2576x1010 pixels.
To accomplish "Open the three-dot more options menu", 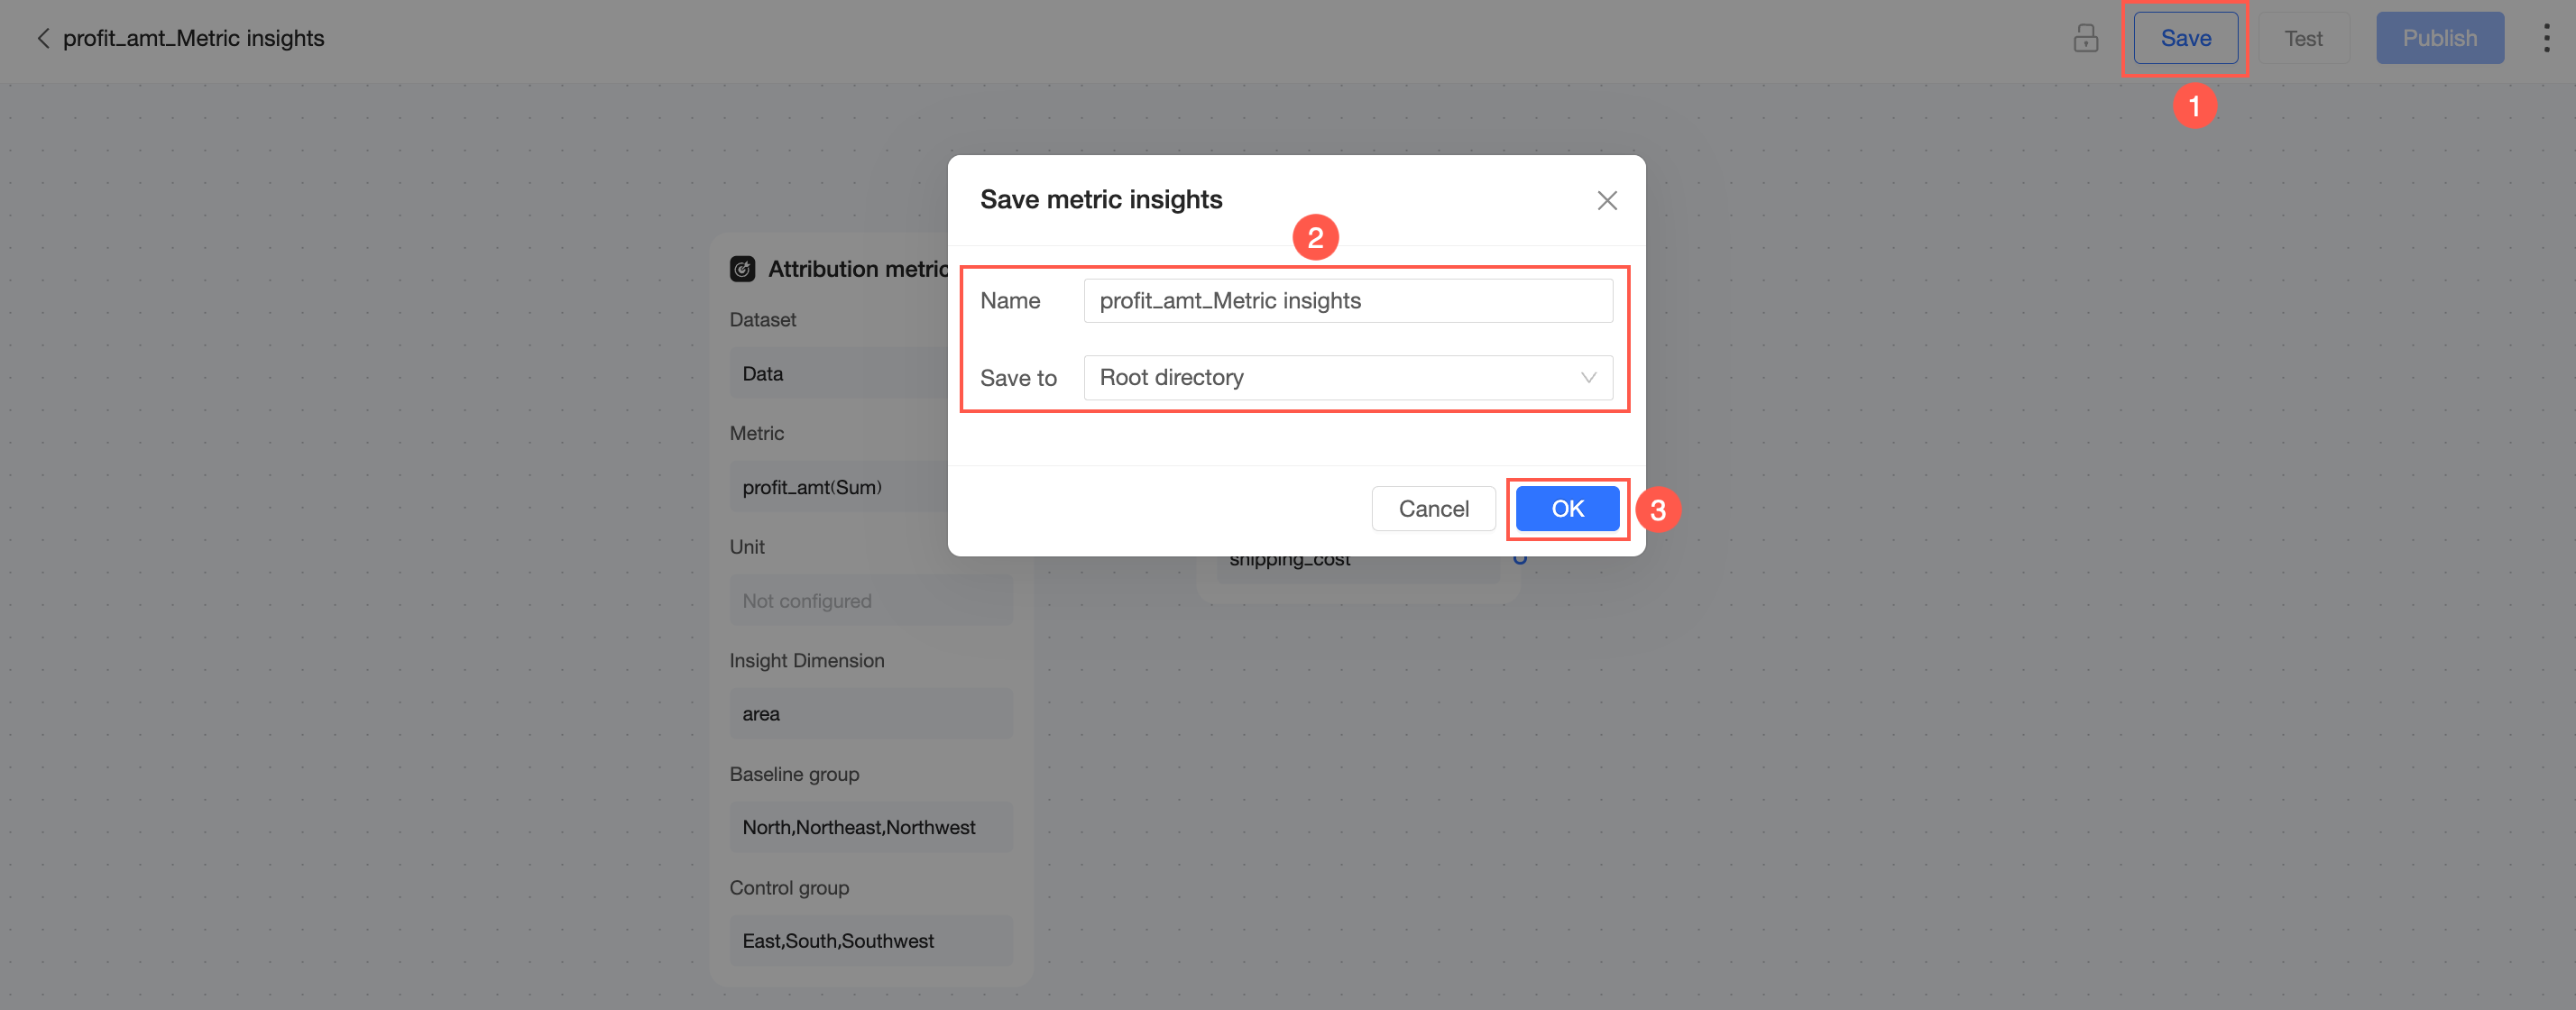I will pos(2545,38).
